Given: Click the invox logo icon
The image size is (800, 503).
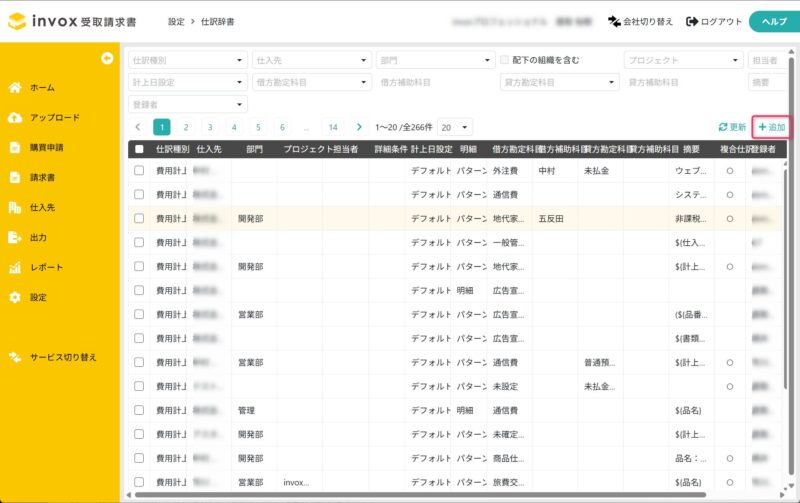Looking at the screenshot, I should click(17, 21).
